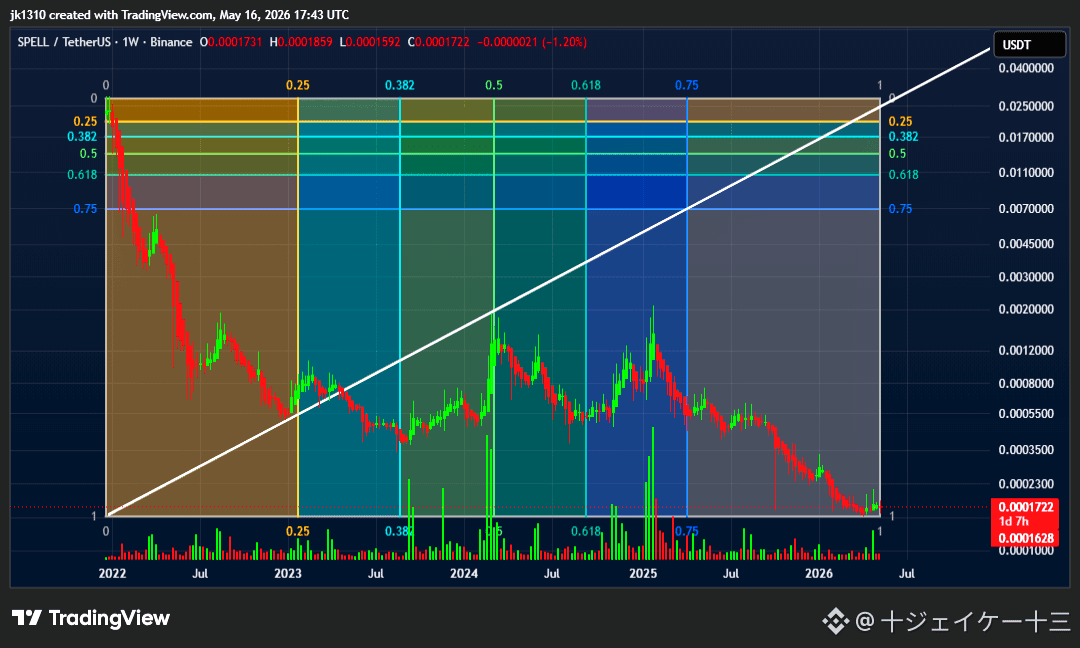The width and height of the screenshot is (1080, 648).
Task: Click the 0.0045000 price axis label
Action: (1026, 244)
